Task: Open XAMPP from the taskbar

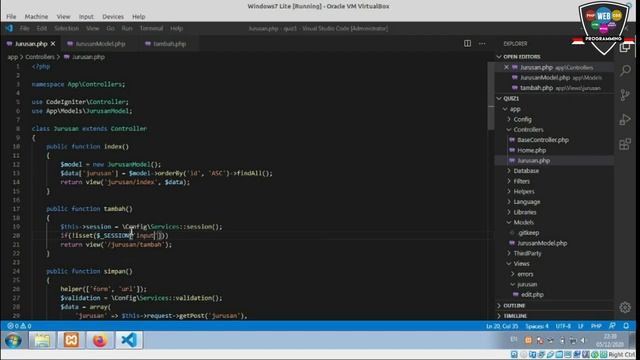Action: (71, 340)
